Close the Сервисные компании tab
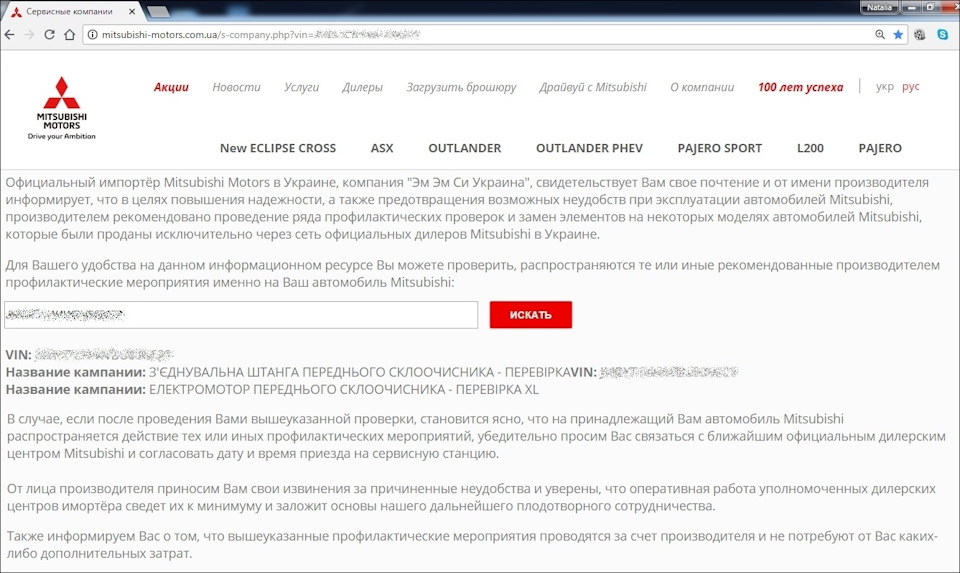Screen dimensions: 960x573 [x=132, y=11]
